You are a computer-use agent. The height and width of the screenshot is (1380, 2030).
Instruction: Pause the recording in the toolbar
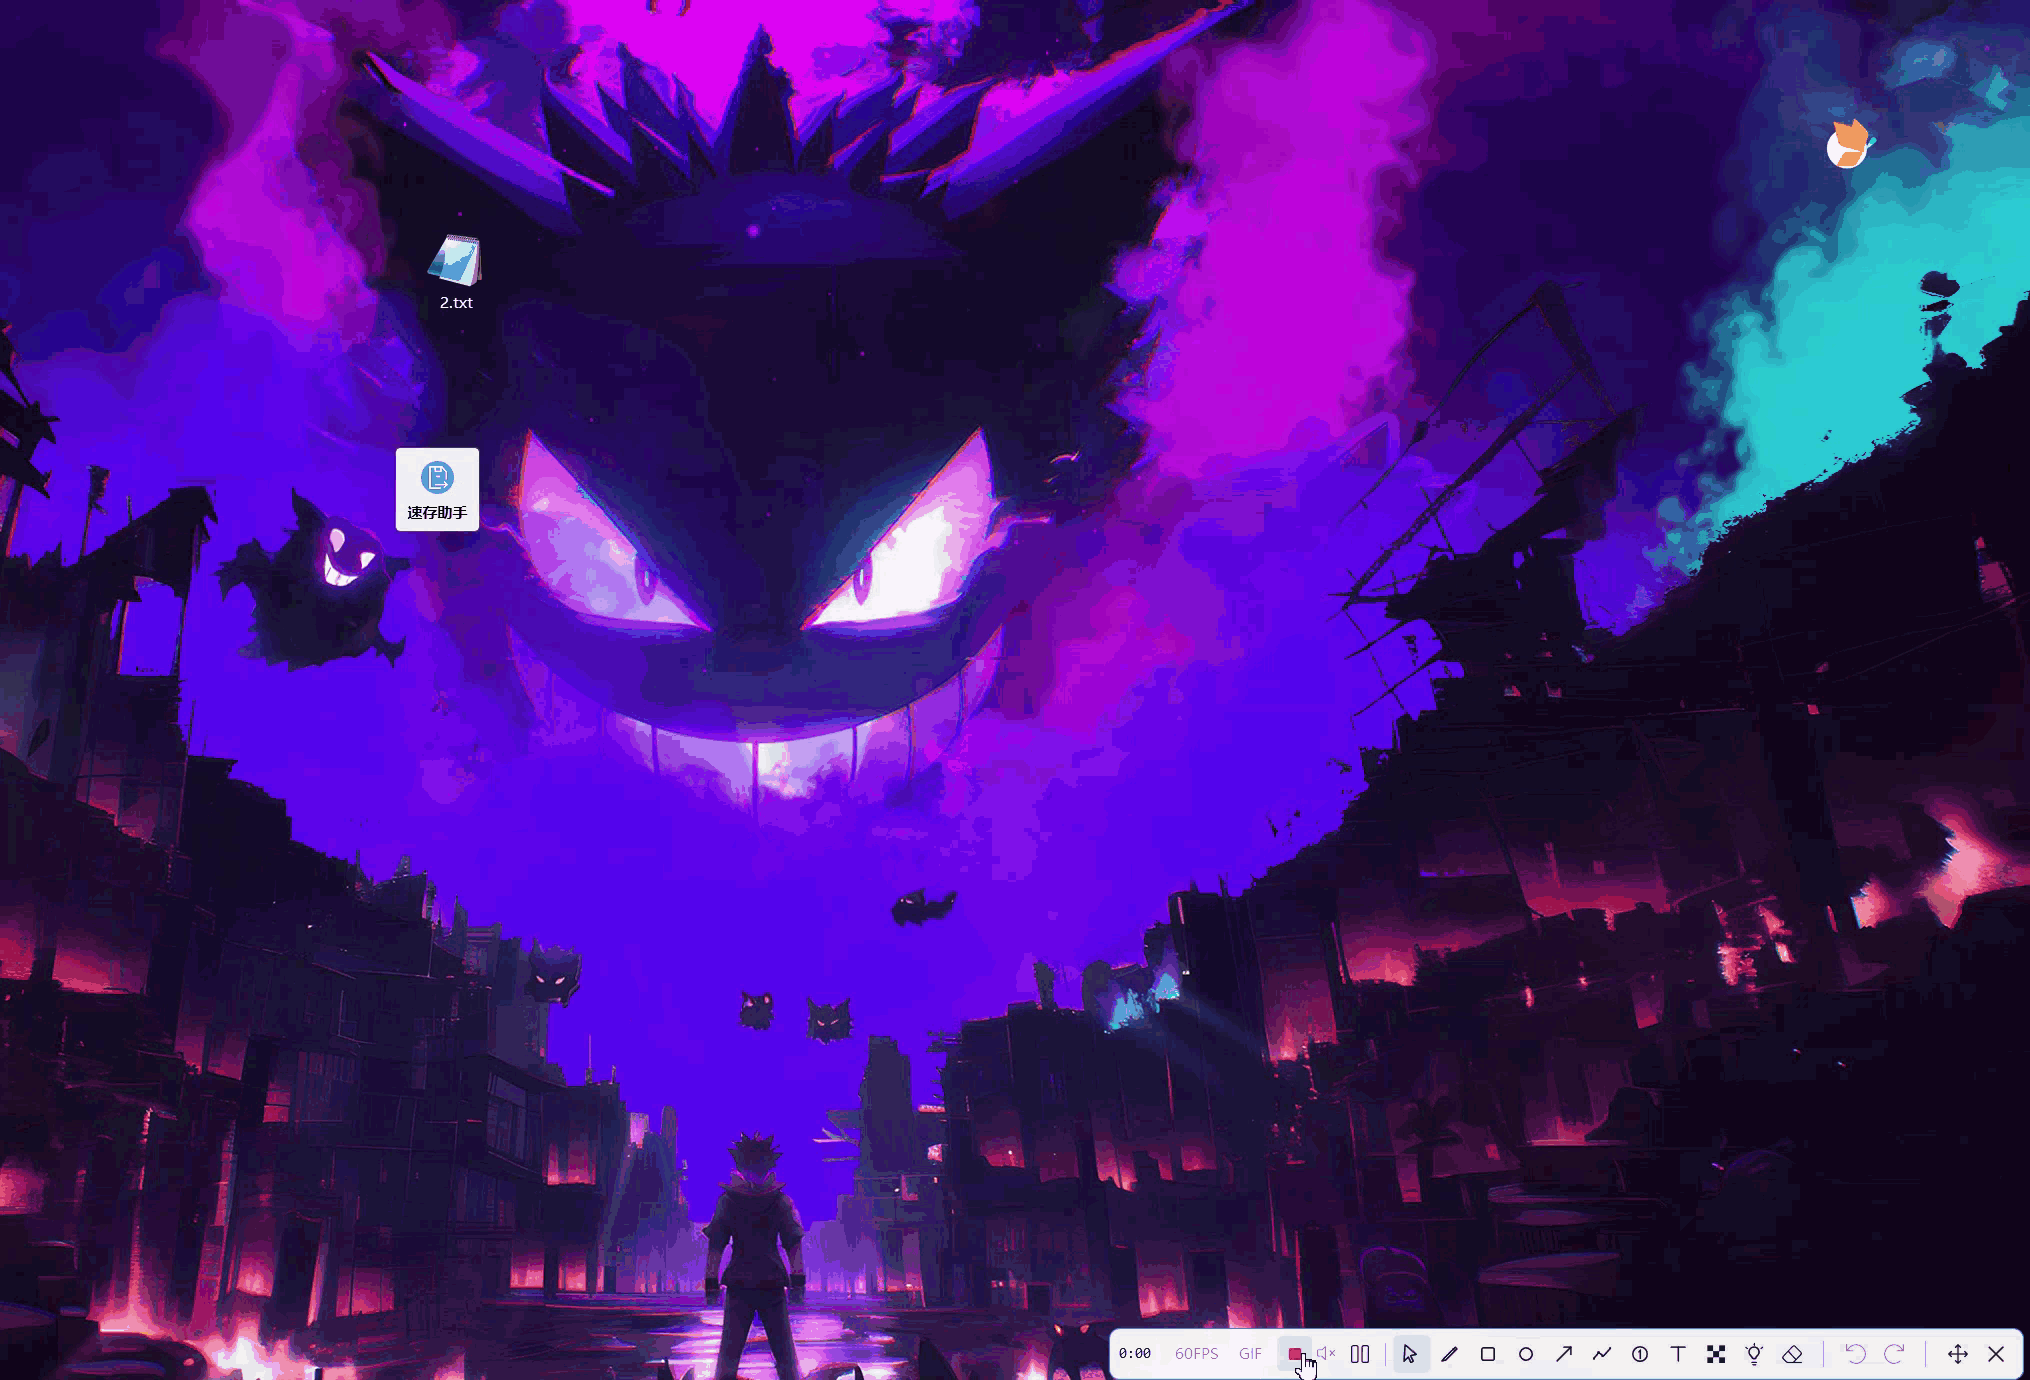pos(1360,1354)
